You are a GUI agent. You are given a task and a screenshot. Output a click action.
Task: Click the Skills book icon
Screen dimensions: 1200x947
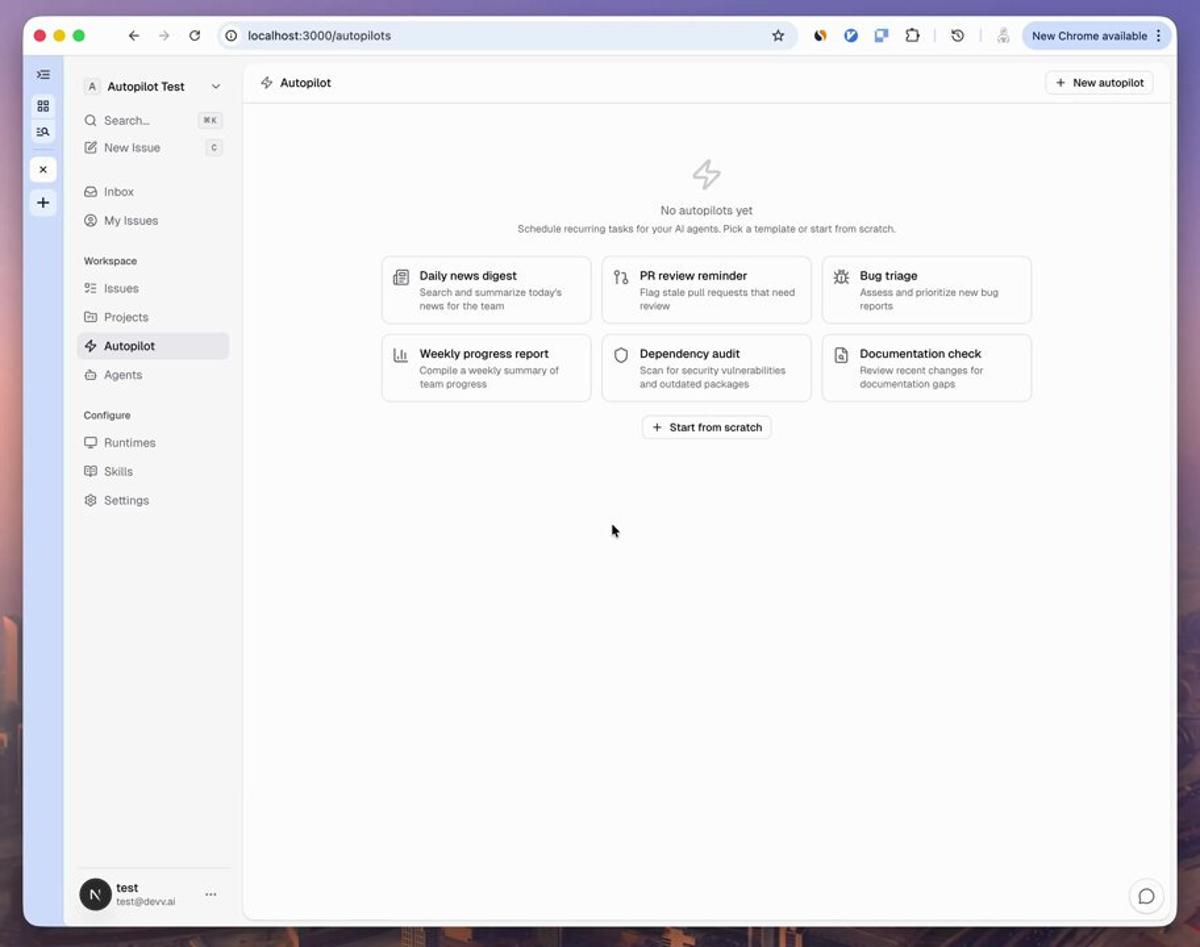pos(91,472)
